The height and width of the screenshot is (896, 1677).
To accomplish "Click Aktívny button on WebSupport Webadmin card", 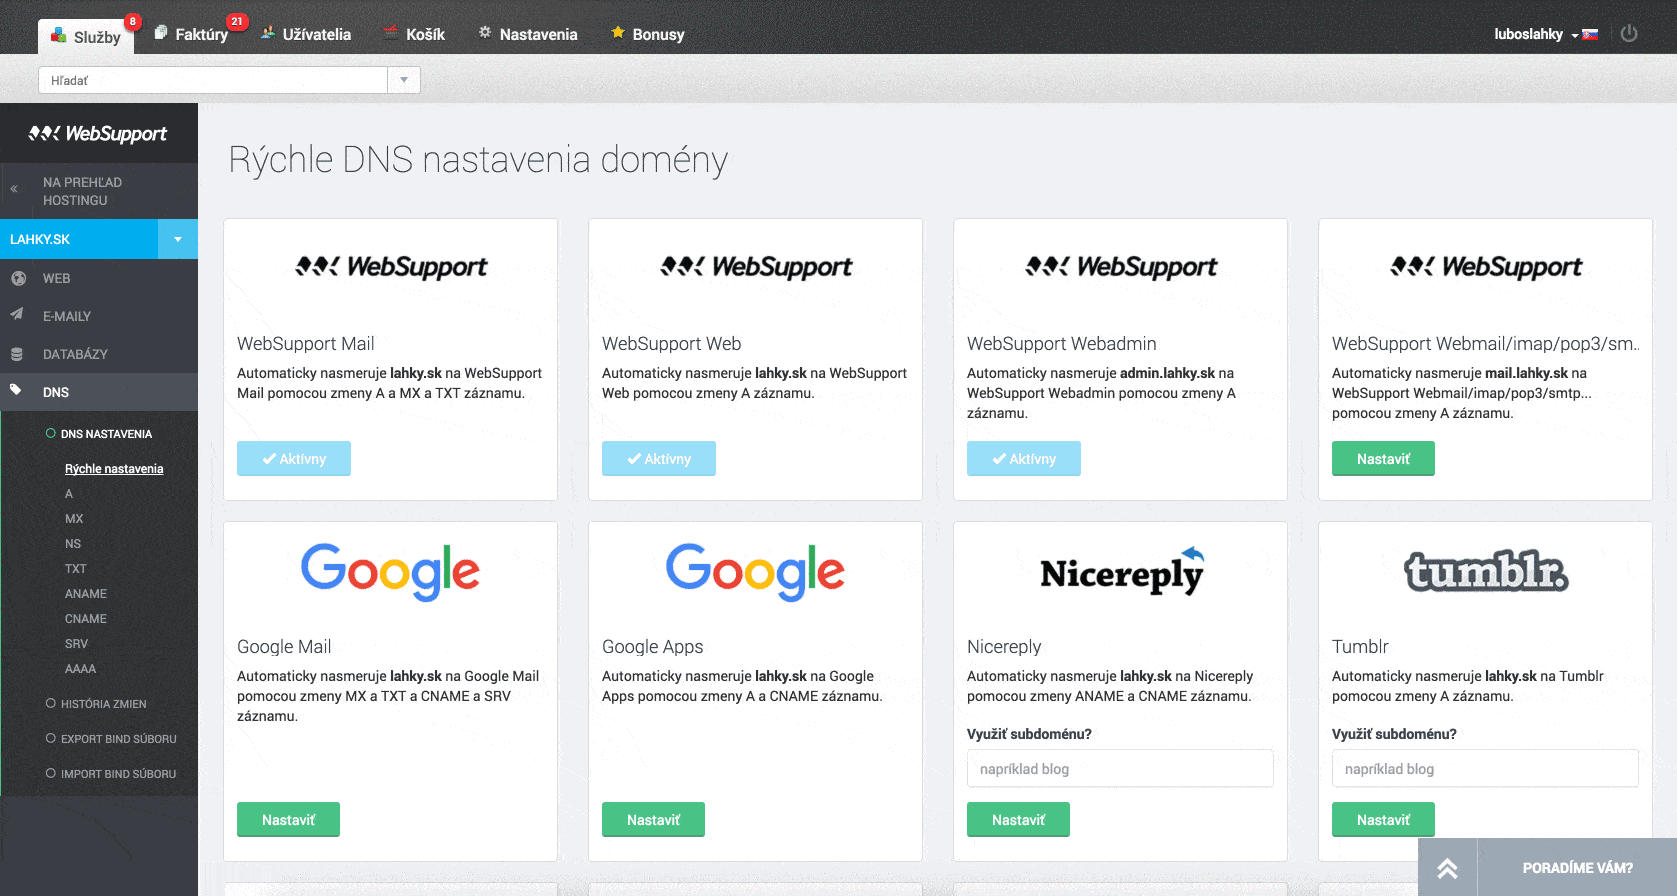I will pyautogui.click(x=1024, y=459).
